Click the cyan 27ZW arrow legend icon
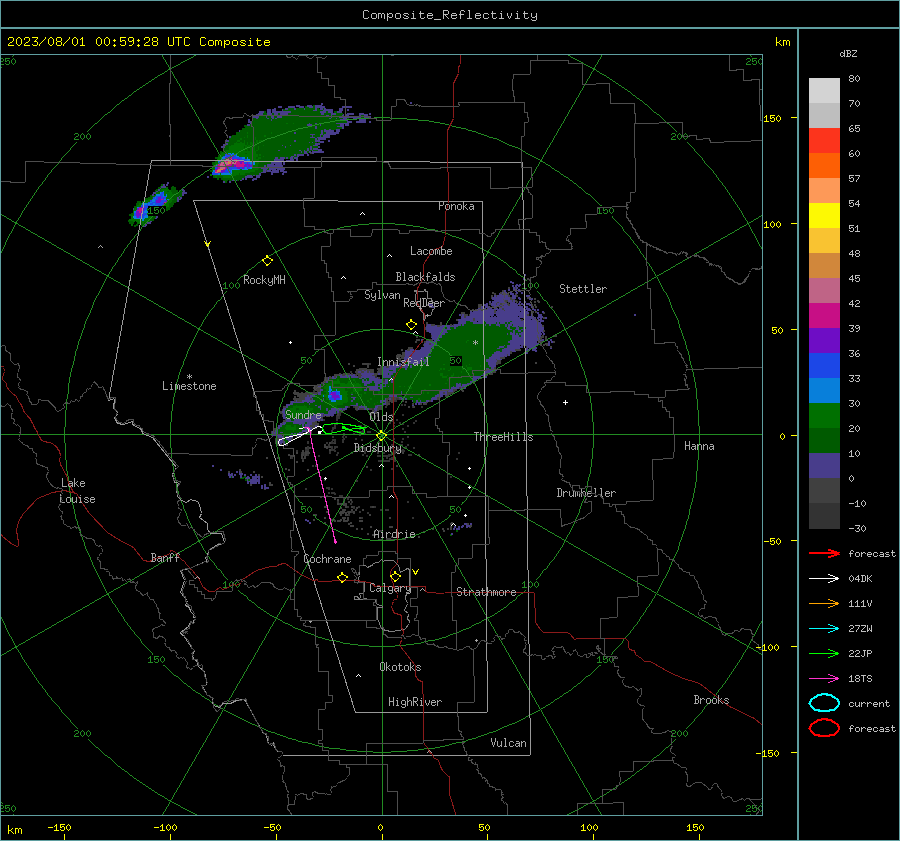 point(824,629)
